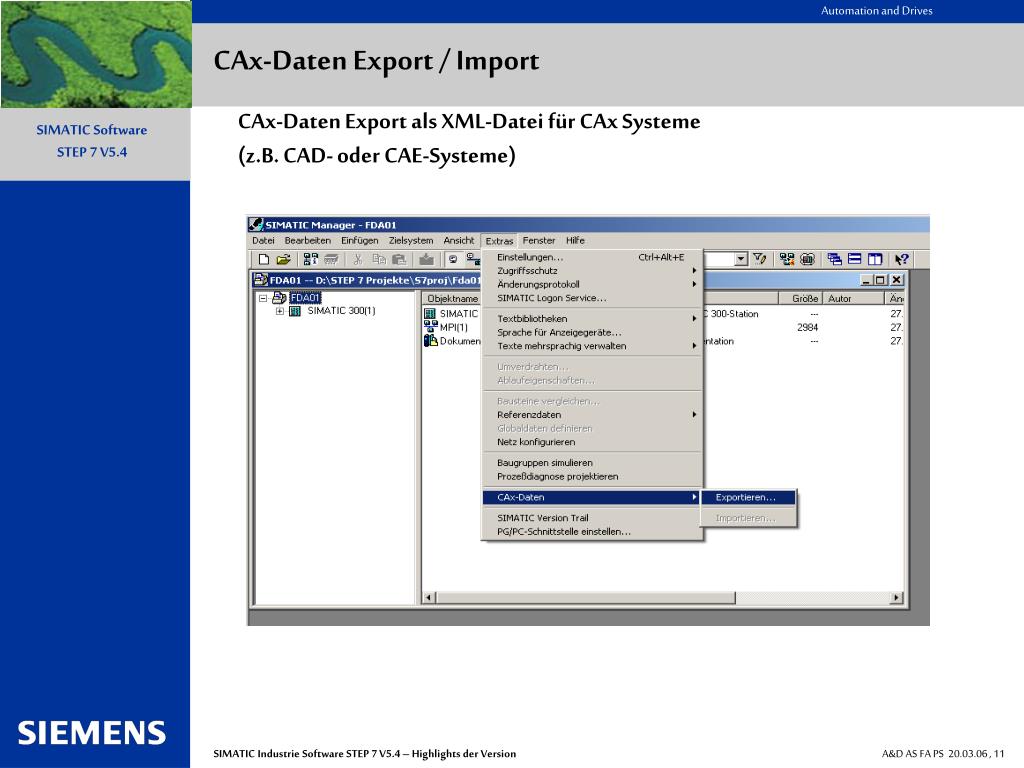Choose Prozeßdiagnose projektieren entry

[592, 476]
